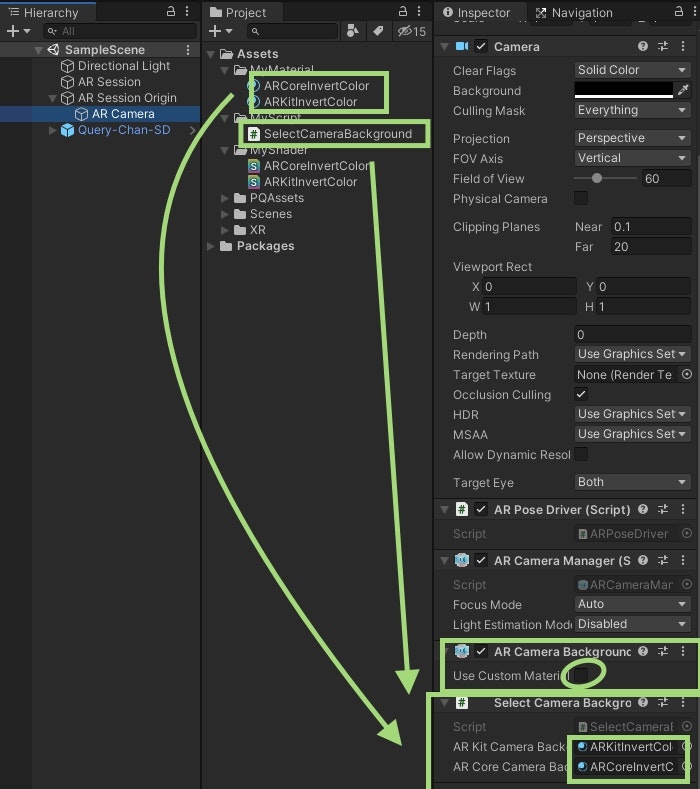Lock the Inspector panel
This screenshot has width=700, height=789.
(679, 12)
